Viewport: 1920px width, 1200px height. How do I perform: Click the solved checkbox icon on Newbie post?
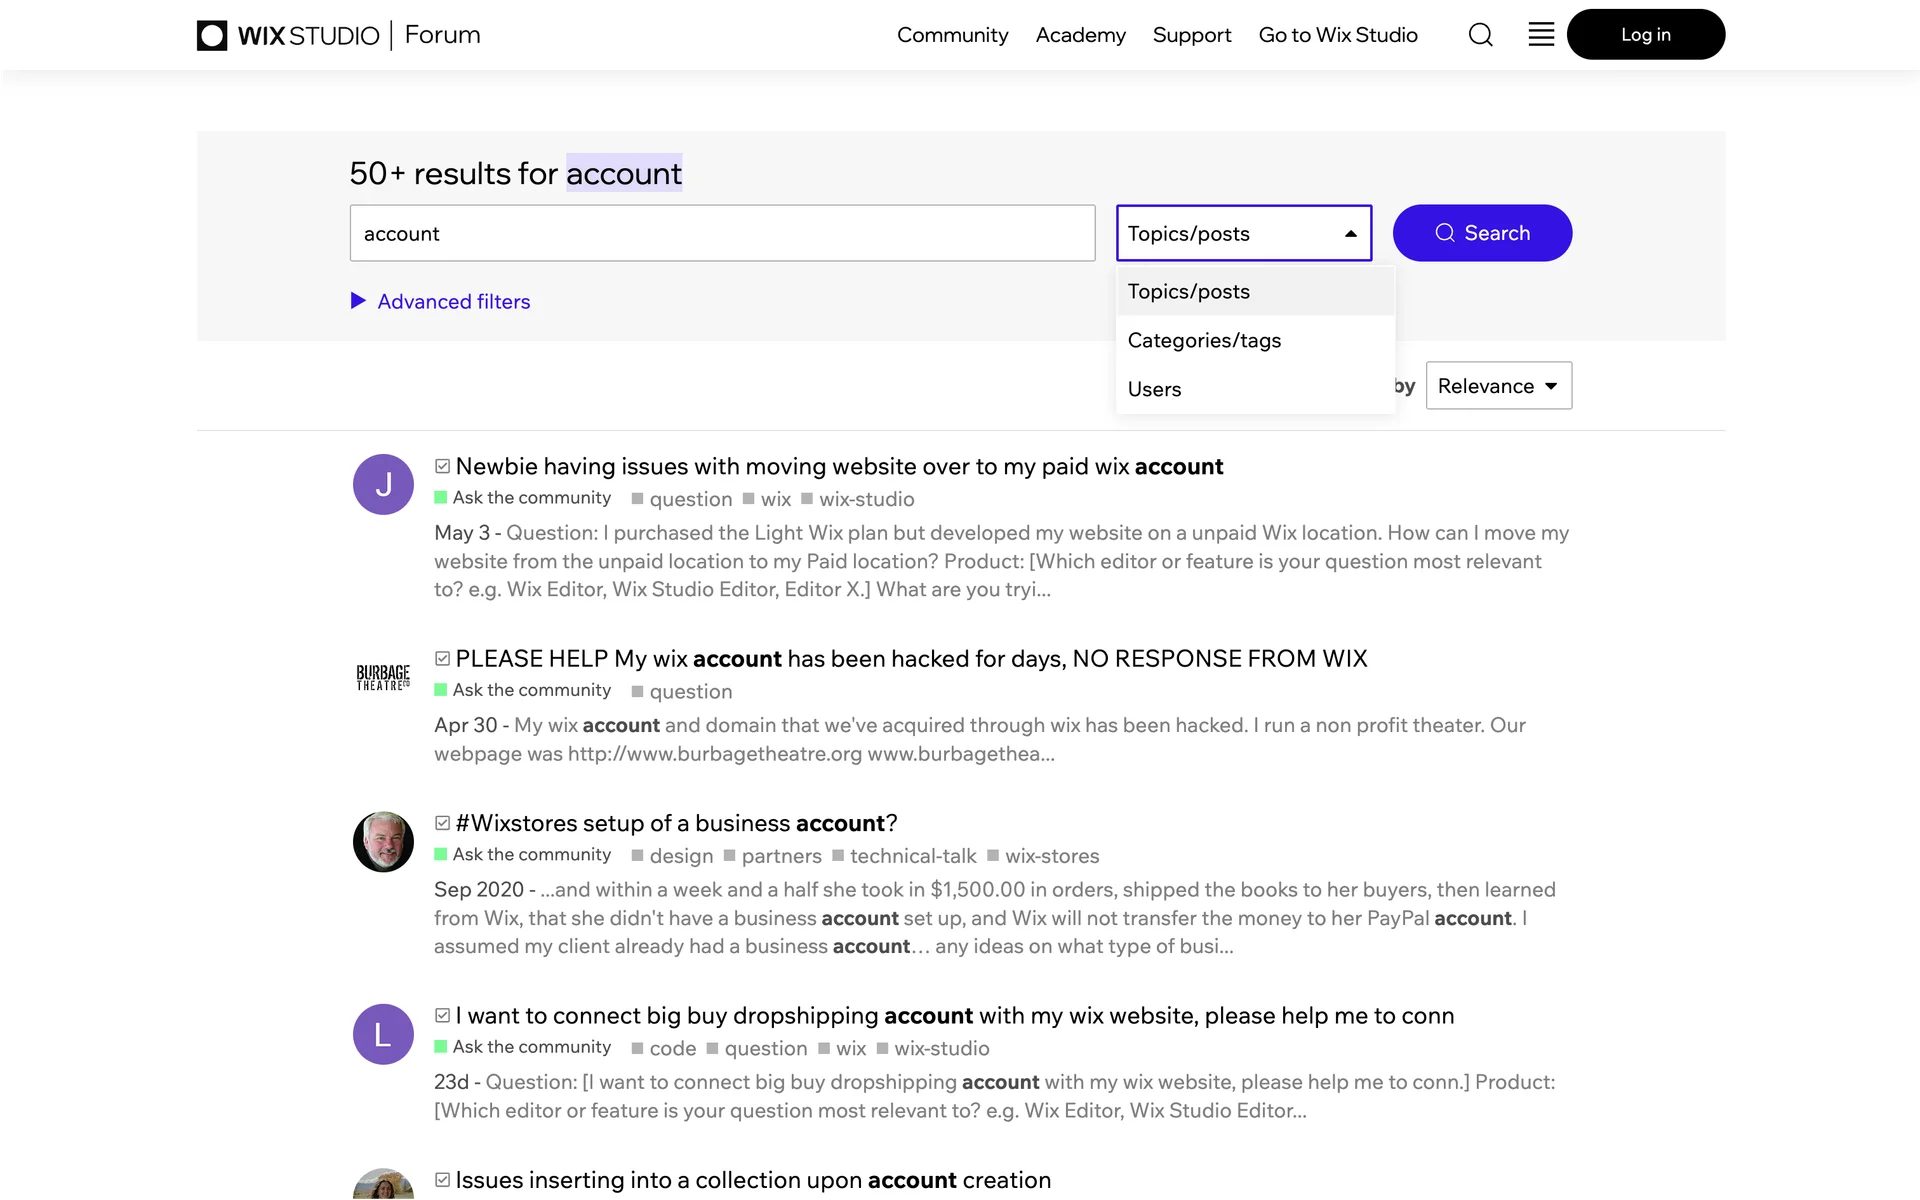(x=442, y=466)
